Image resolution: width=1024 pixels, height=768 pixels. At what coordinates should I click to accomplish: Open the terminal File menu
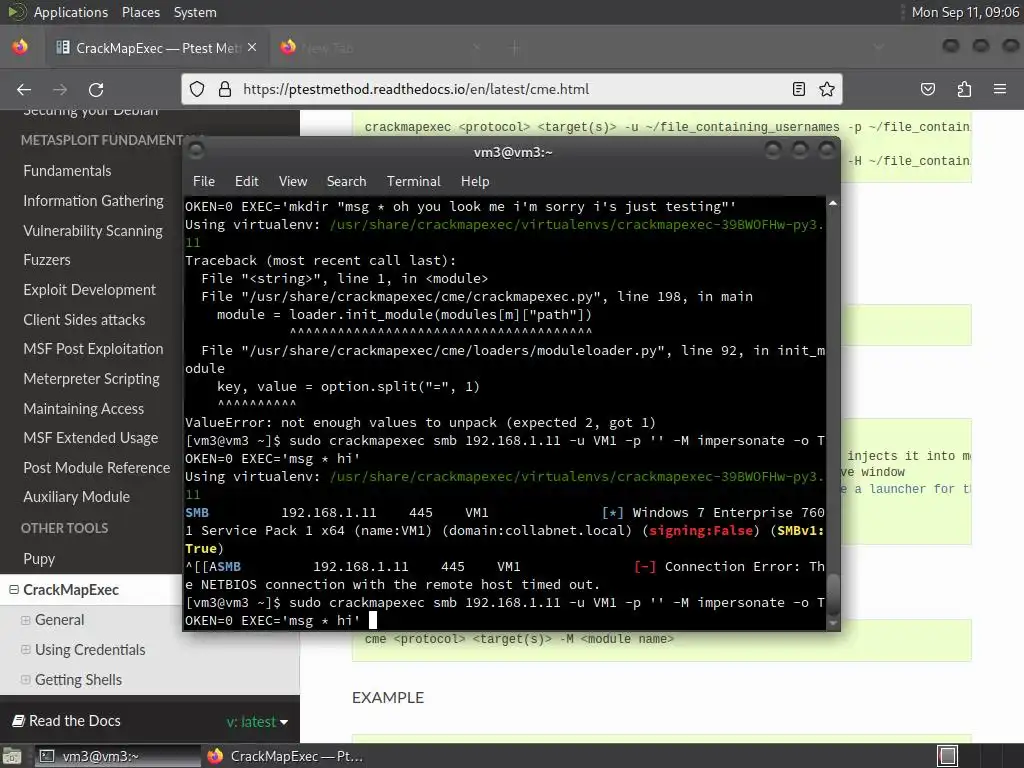click(204, 181)
